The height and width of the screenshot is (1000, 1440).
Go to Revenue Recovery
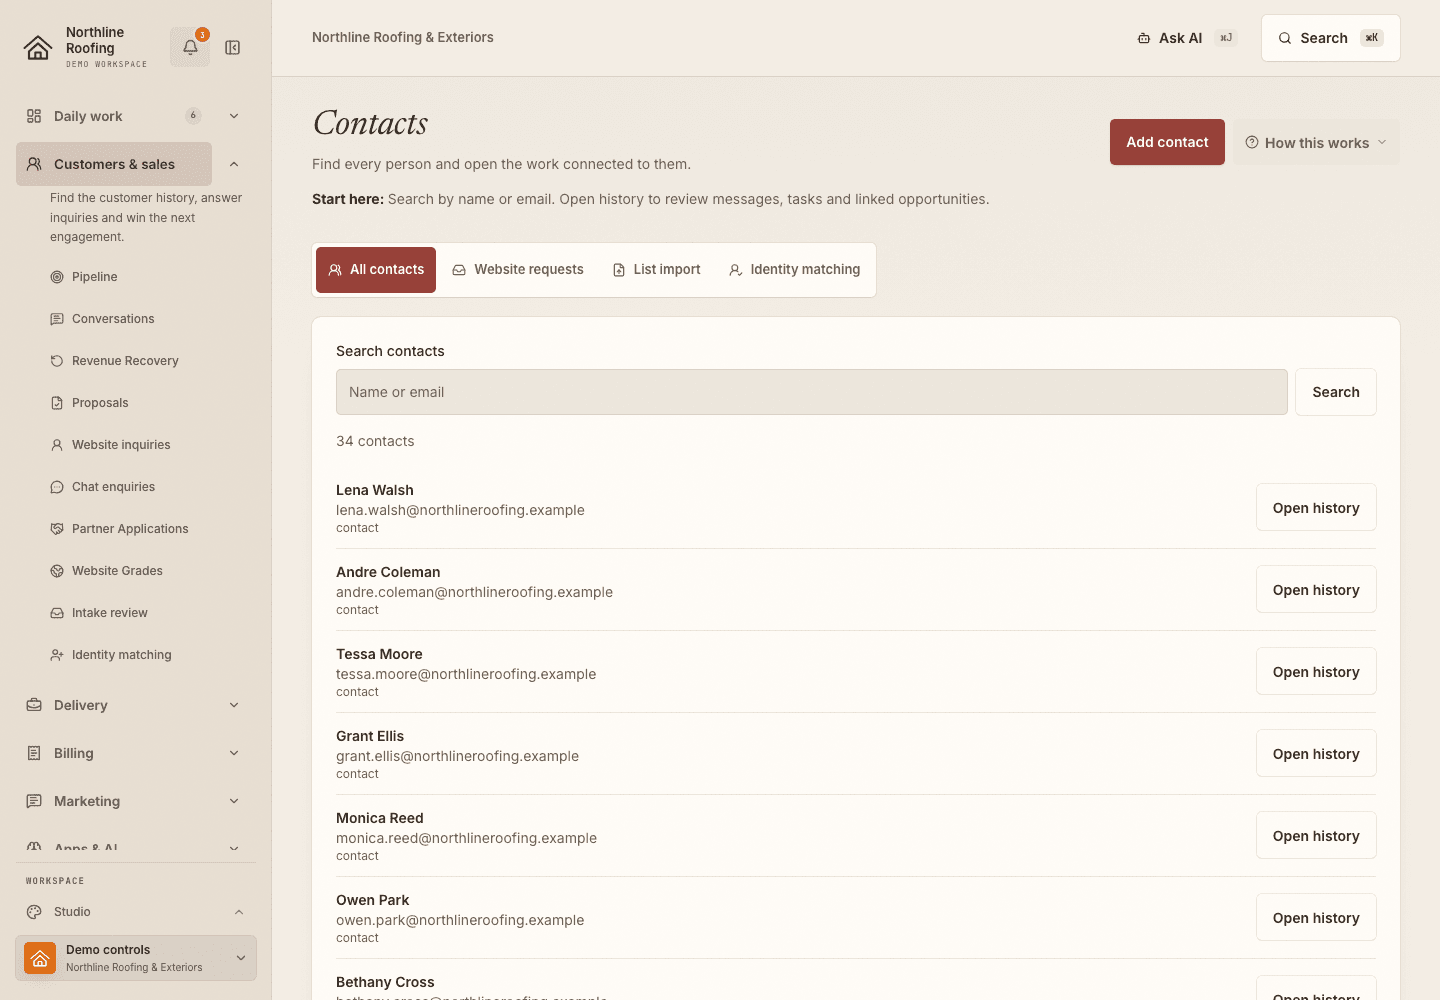(x=114, y=361)
